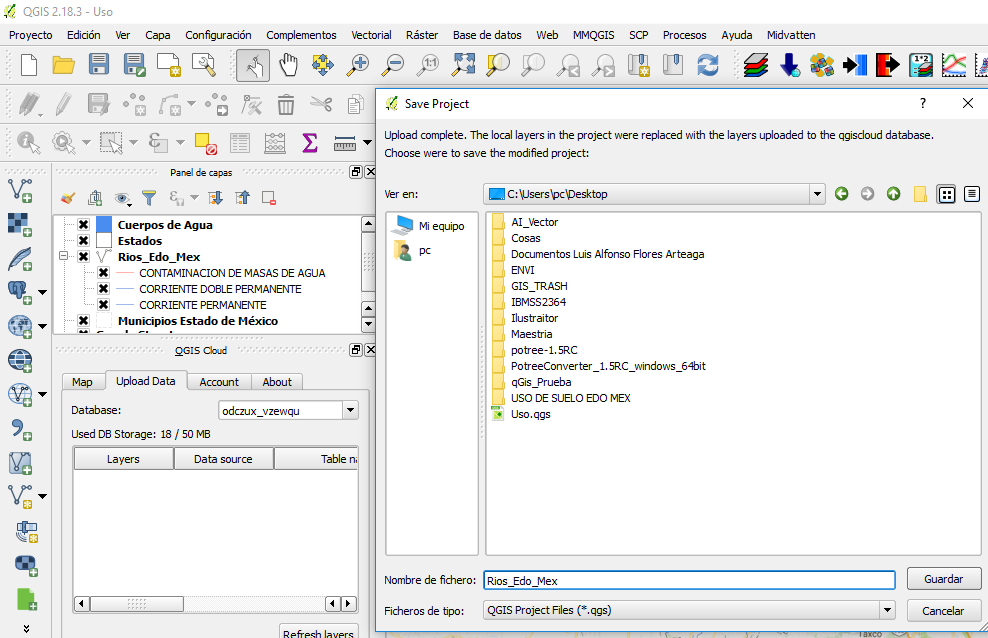Save project using the floppy disk icon
This screenshot has height=638, width=988.
(x=99, y=65)
